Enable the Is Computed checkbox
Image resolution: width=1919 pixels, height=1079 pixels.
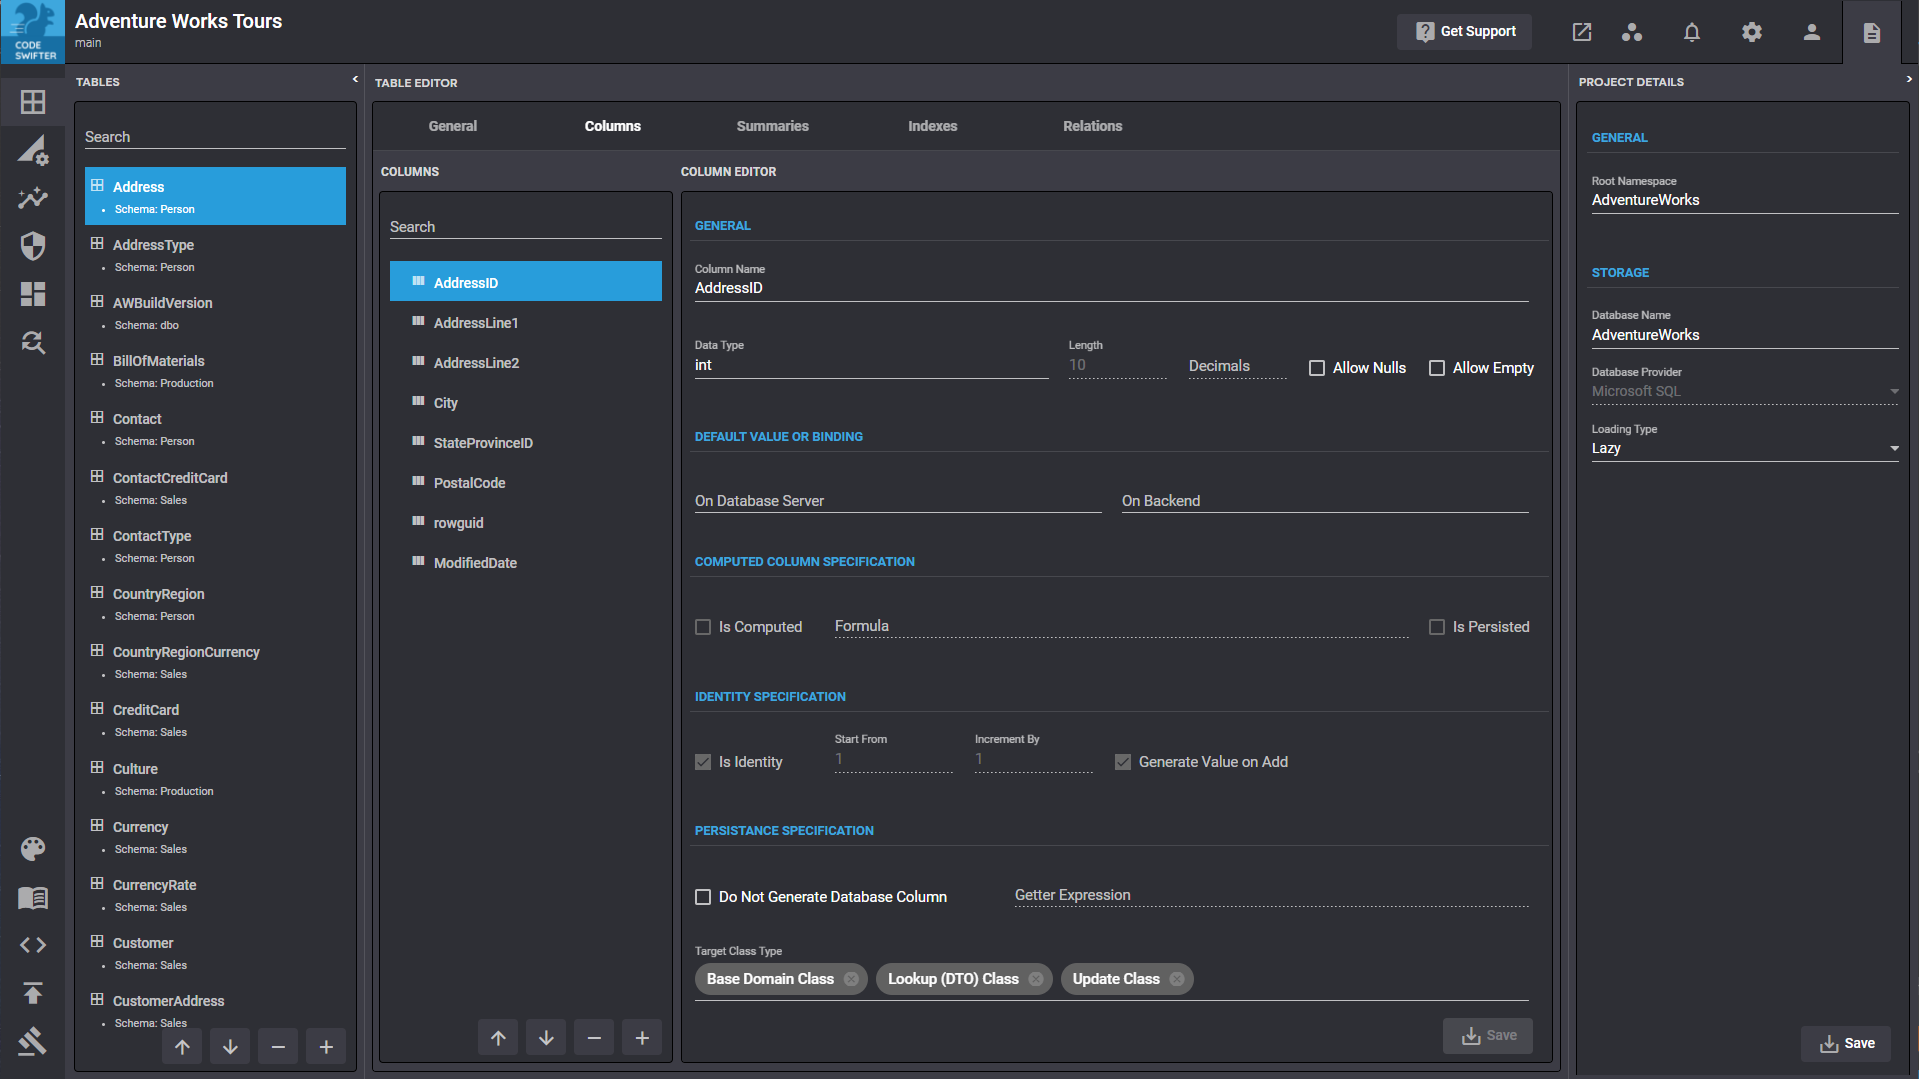click(703, 626)
